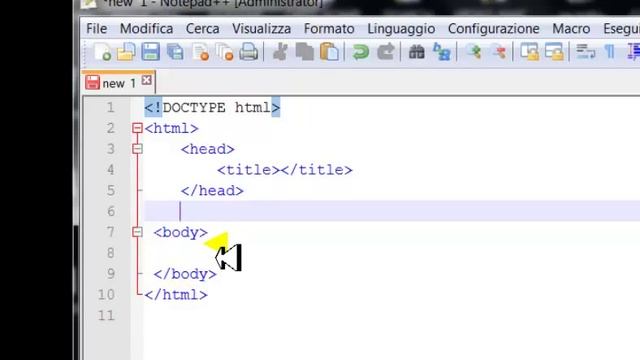Undo the last action
This screenshot has height=360, width=640.
(360, 53)
